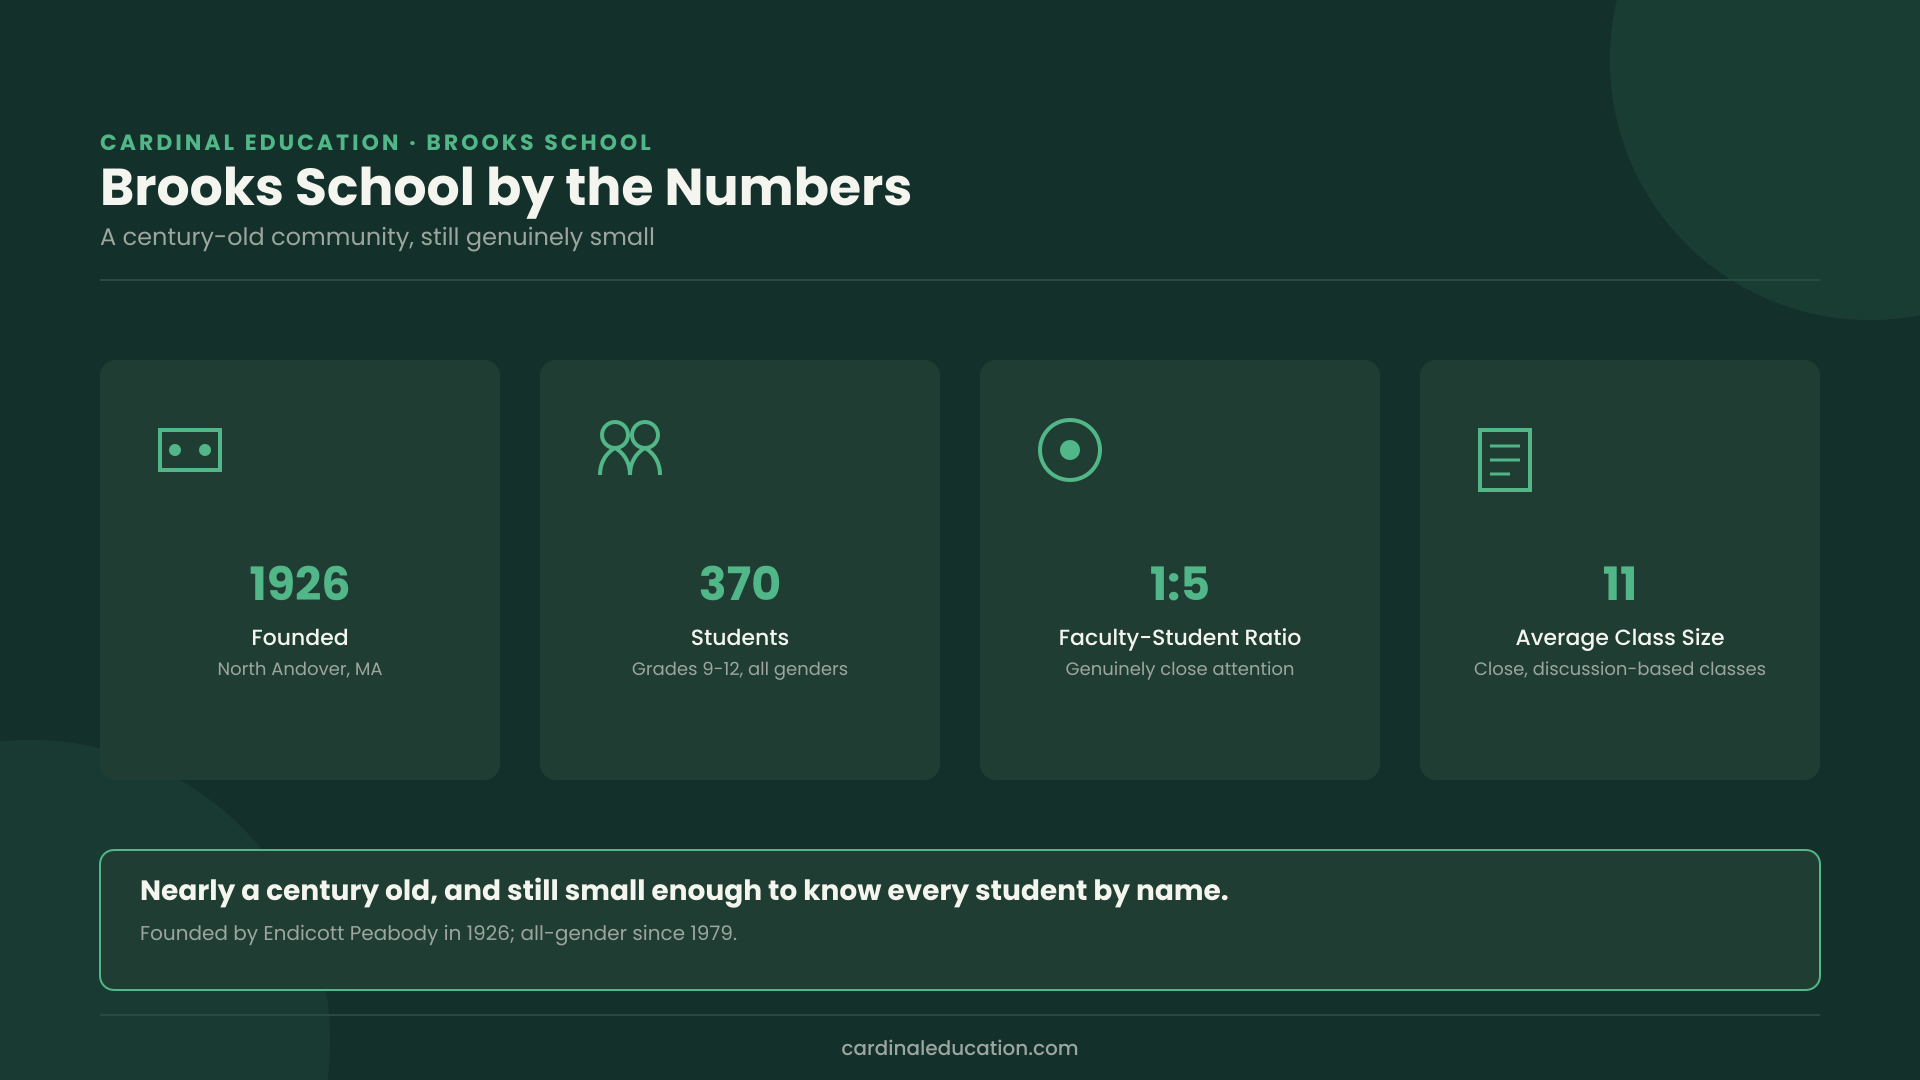
Task: Click 'Genuinely close attention' caption
Action: point(1180,669)
